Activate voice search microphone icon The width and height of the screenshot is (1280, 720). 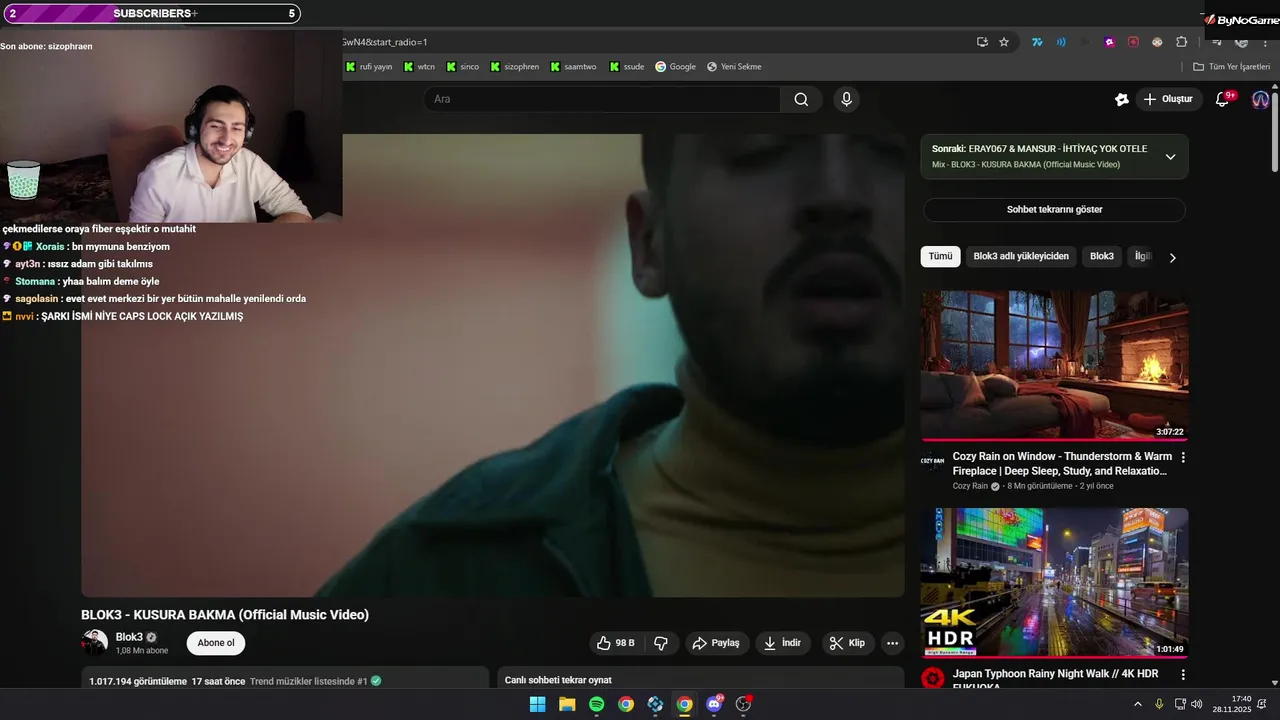point(846,99)
